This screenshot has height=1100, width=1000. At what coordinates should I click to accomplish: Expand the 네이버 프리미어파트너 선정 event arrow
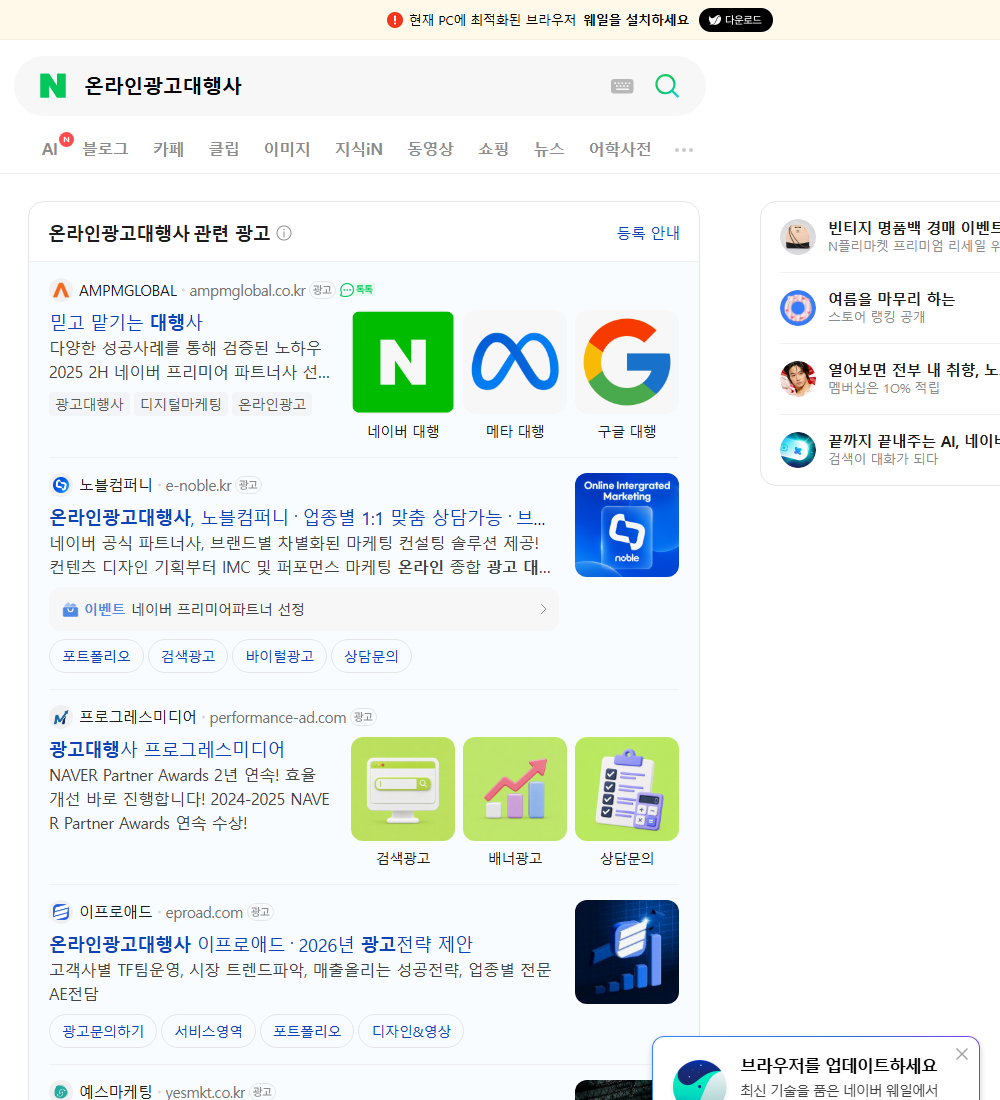(x=542, y=609)
